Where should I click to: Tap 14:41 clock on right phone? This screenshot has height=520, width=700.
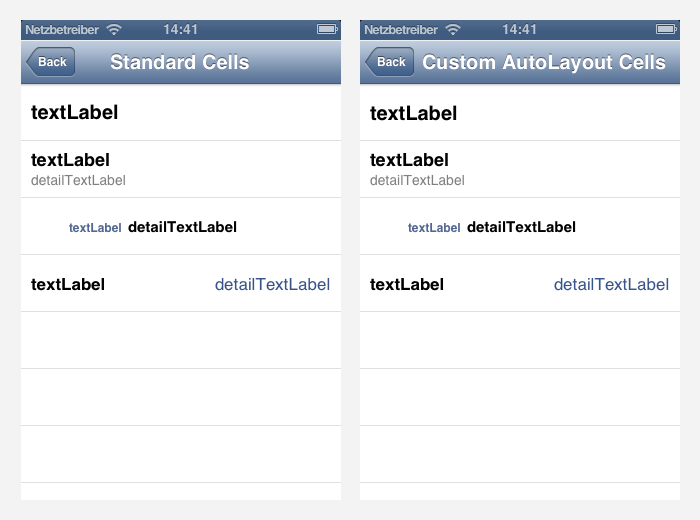520,30
